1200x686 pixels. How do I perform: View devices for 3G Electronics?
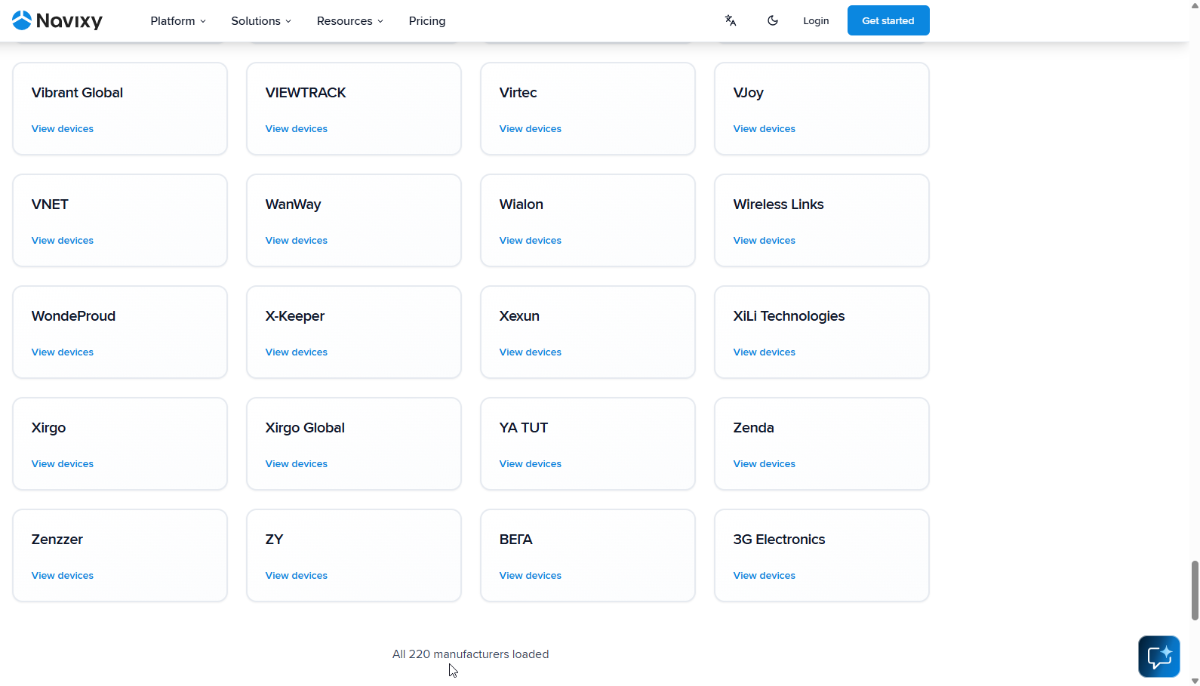point(764,576)
